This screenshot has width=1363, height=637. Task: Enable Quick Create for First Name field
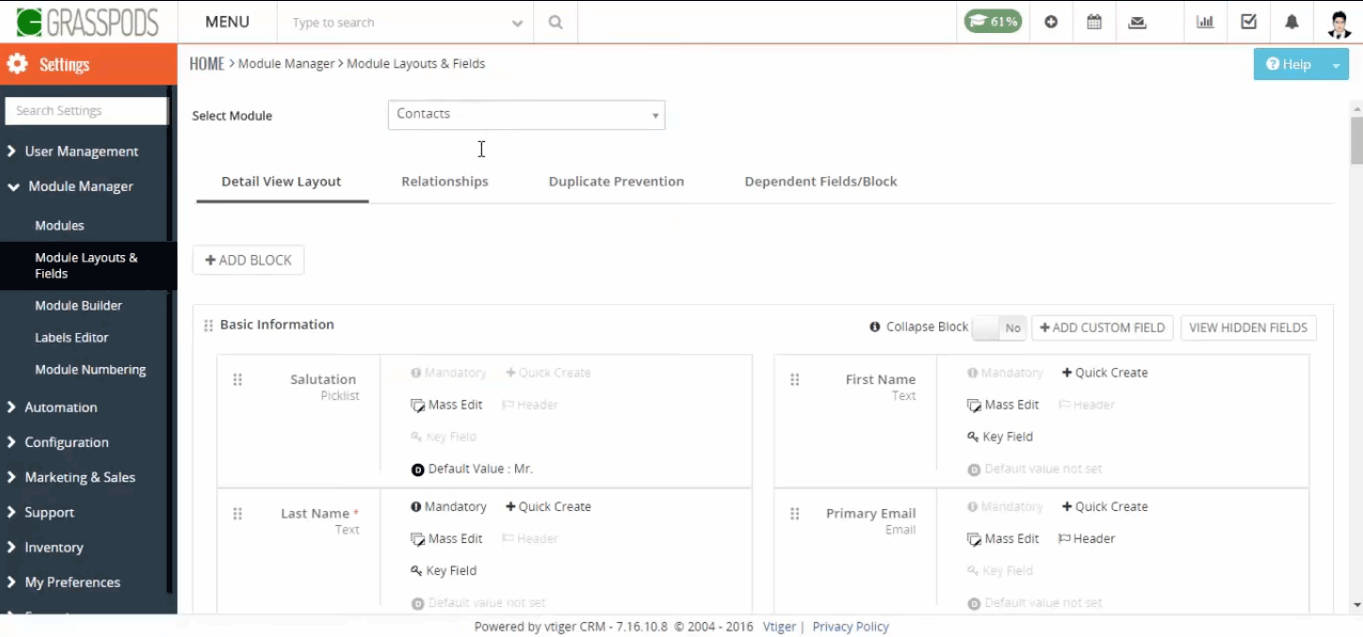pyautogui.click(x=1104, y=372)
